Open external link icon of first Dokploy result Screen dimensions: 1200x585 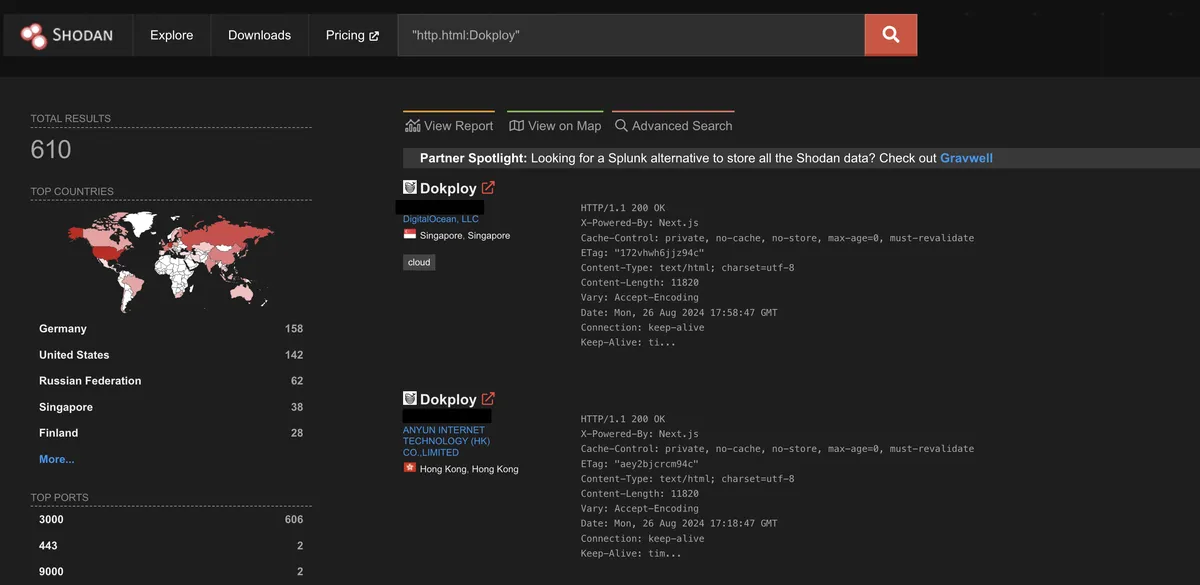(488, 188)
